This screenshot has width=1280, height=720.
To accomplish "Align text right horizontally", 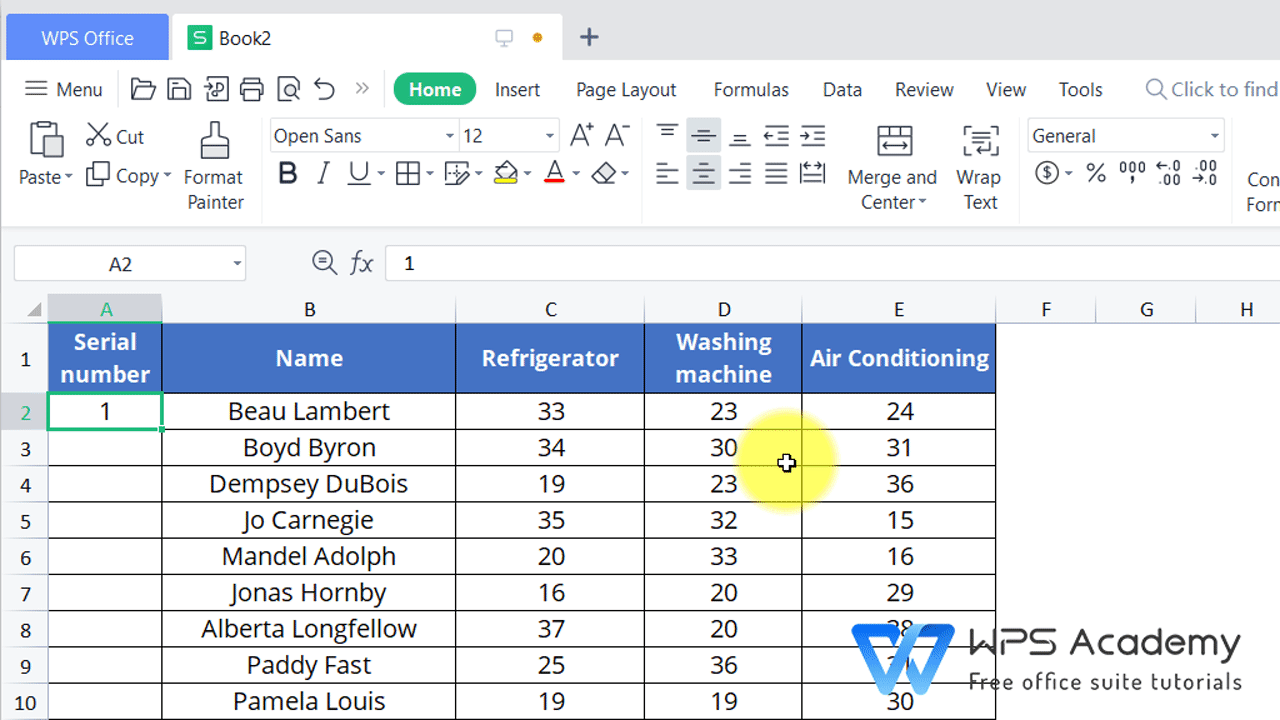I will pyautogui.click(x=740, y=174).
